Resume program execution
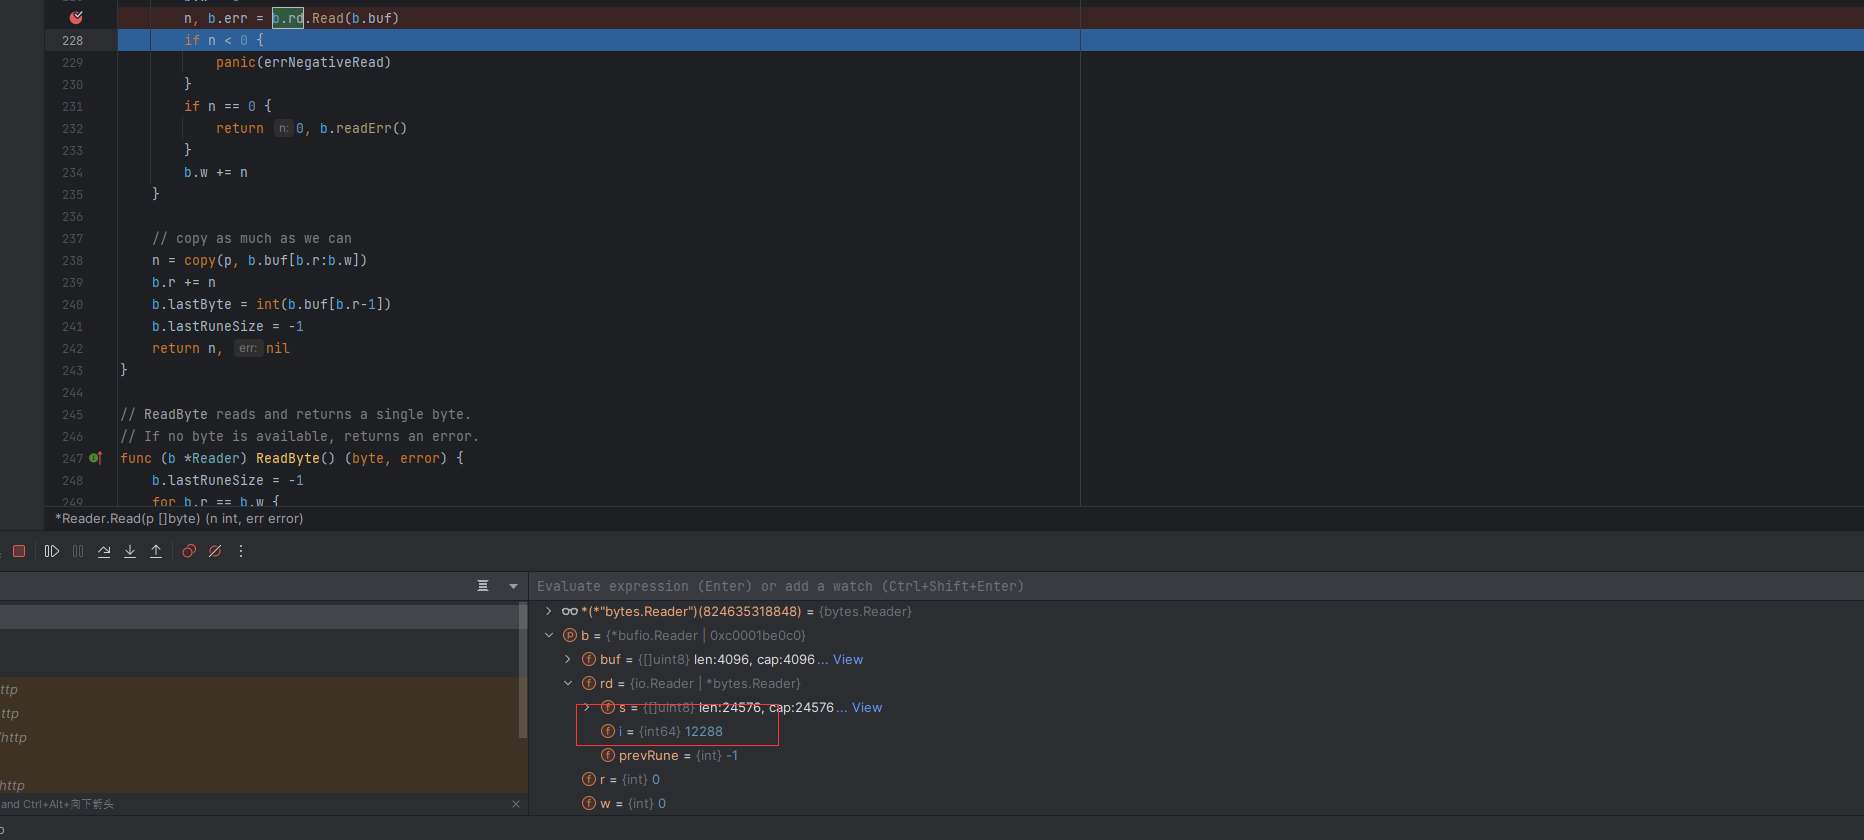Viewport: 1864px width, 840px height. [52, 551]
